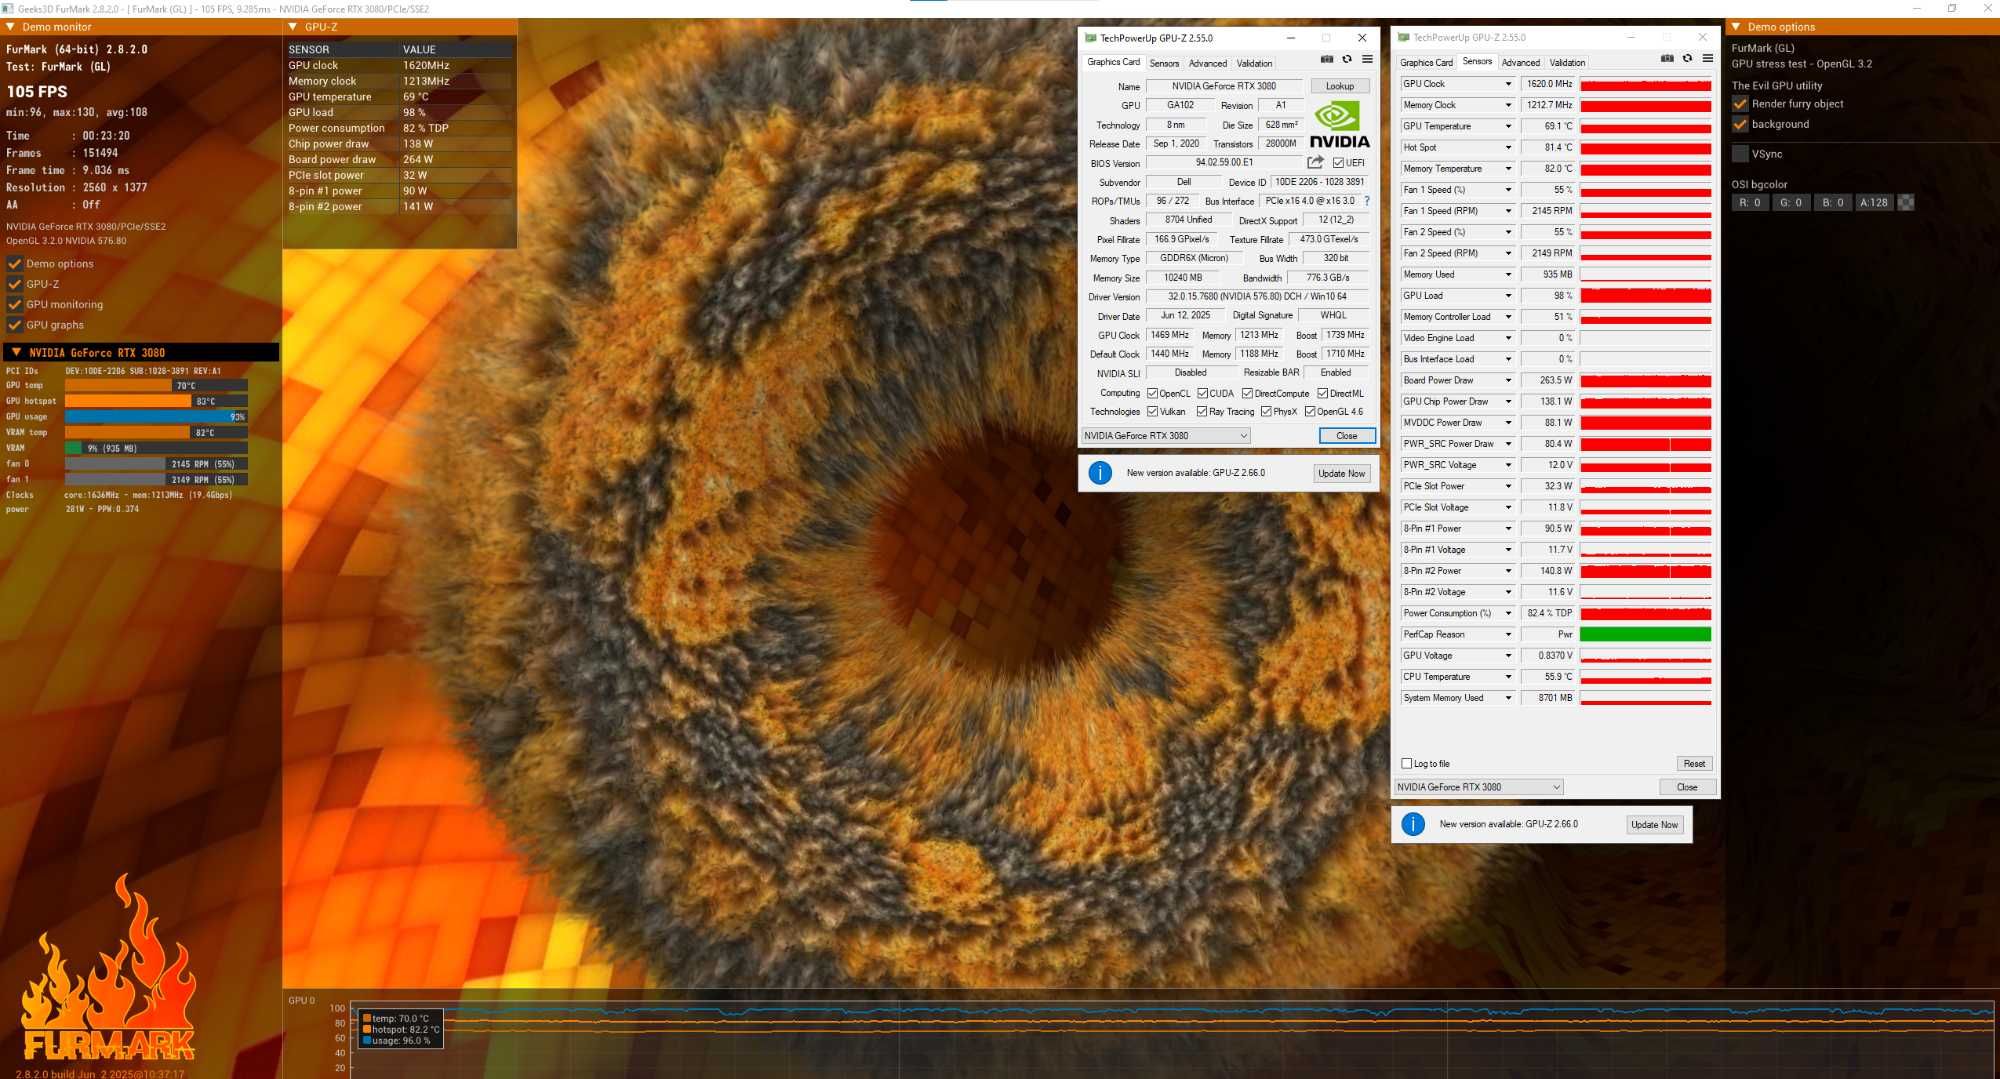Click the BIOS export share icon
The width and height of the screenshot is (2000, 1079).
point(1315,162)
